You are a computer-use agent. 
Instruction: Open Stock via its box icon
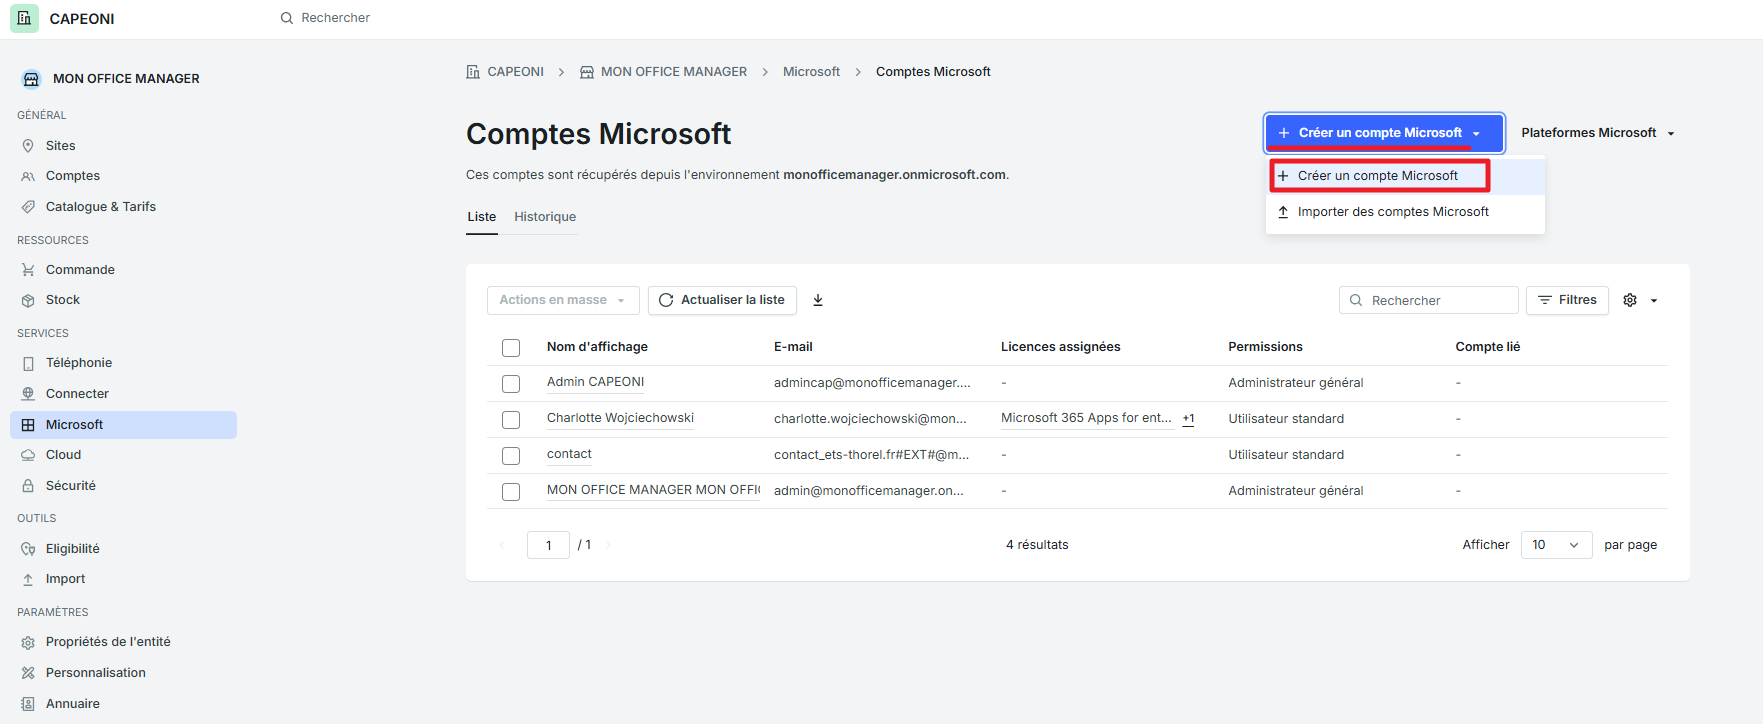pos(28,300)
